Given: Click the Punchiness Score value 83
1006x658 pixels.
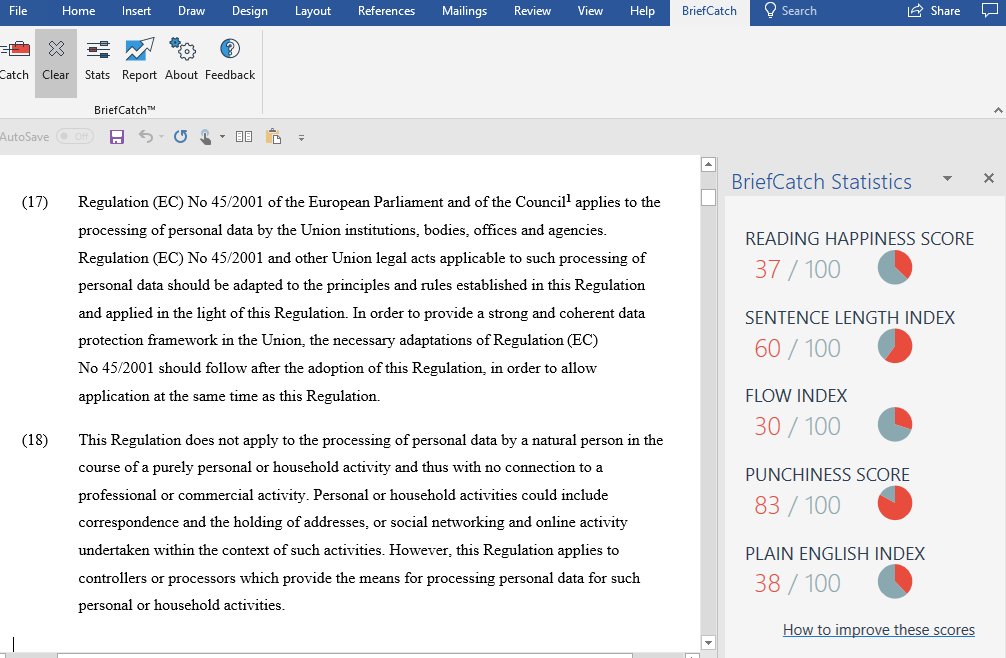Looking at the screenshot, I should (x=767, y=505).
